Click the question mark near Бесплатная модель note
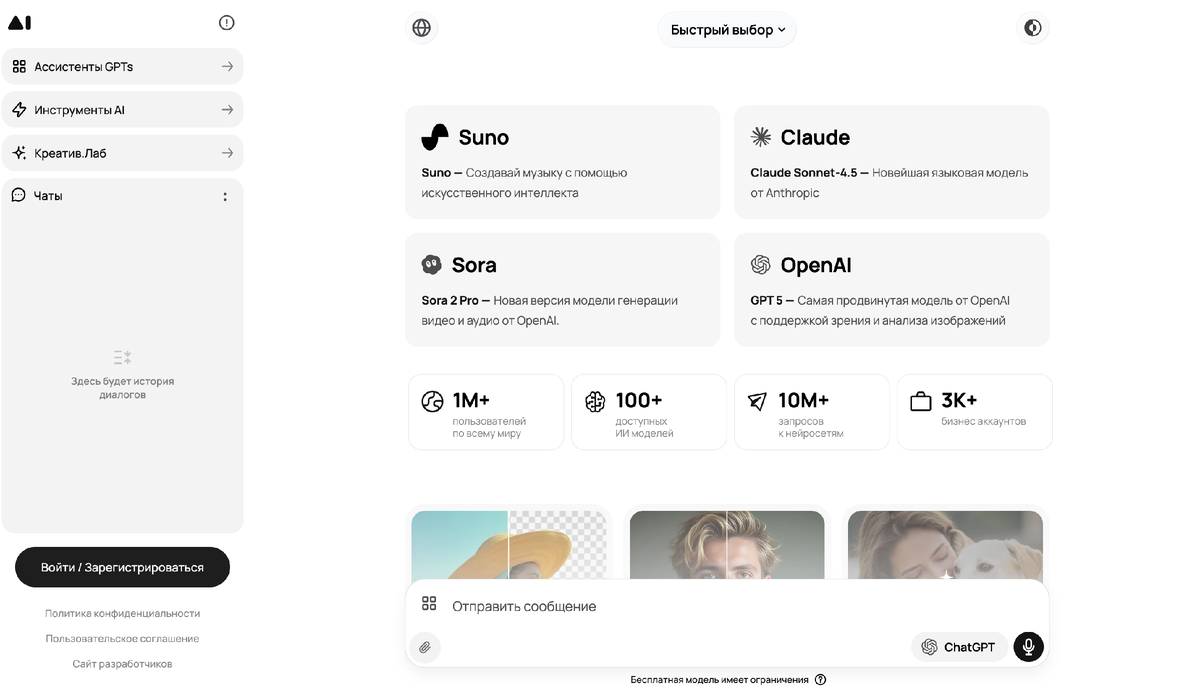Image resolution: width=1200 pixels, height=688 pixels. [820, 679]
